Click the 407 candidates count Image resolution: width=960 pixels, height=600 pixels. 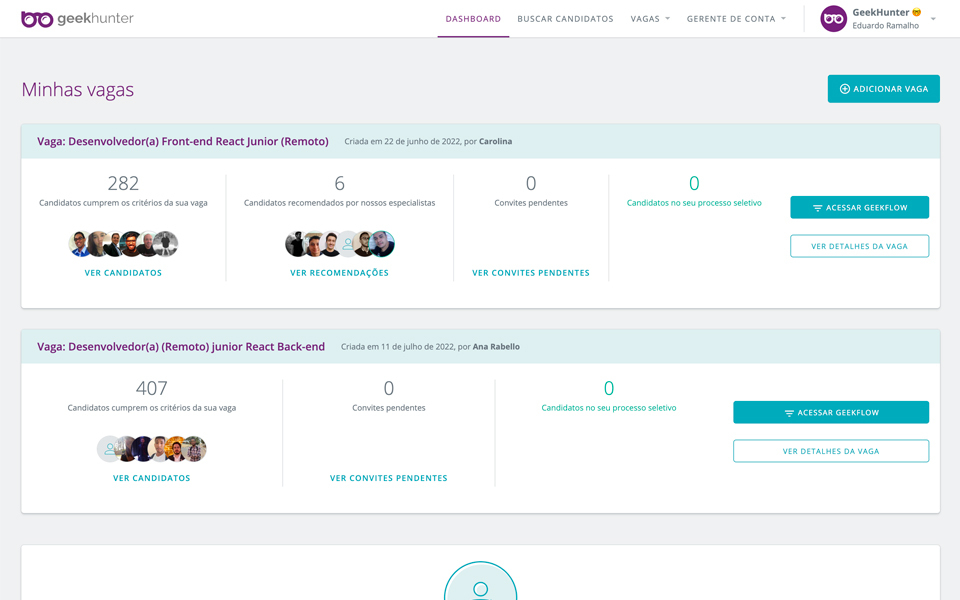[151, 388]
